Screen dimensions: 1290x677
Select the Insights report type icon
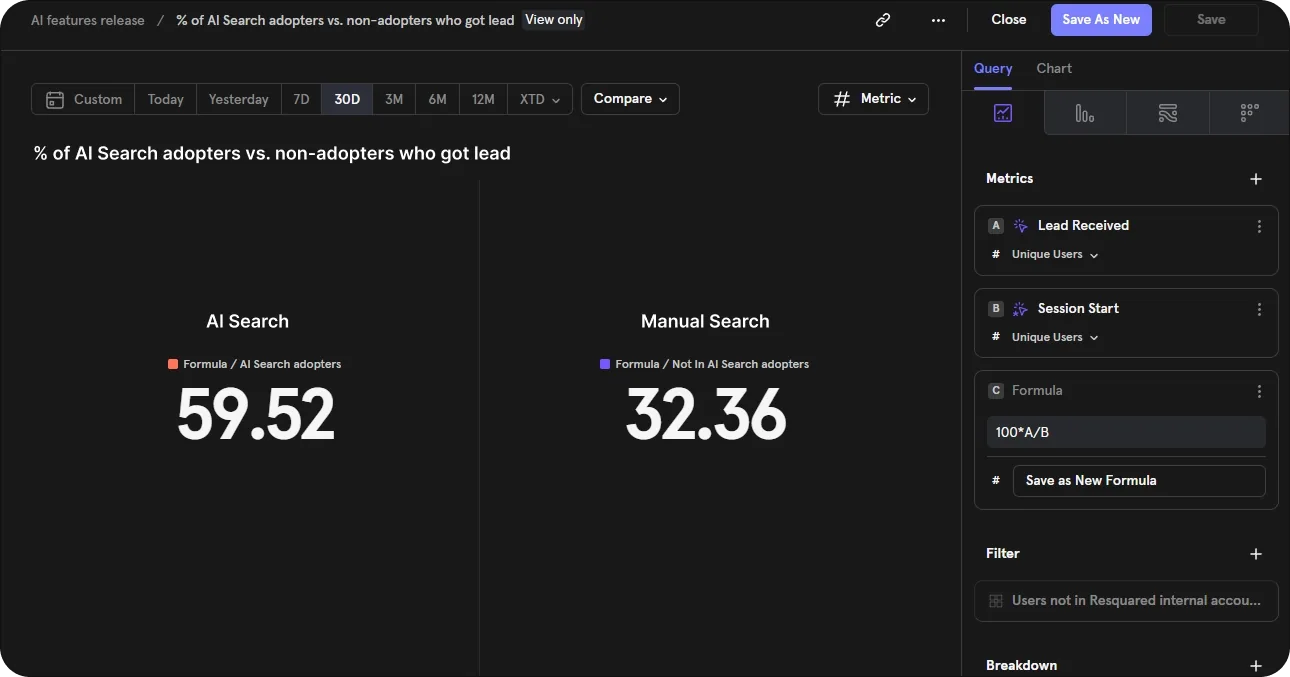coord(1003,113)
